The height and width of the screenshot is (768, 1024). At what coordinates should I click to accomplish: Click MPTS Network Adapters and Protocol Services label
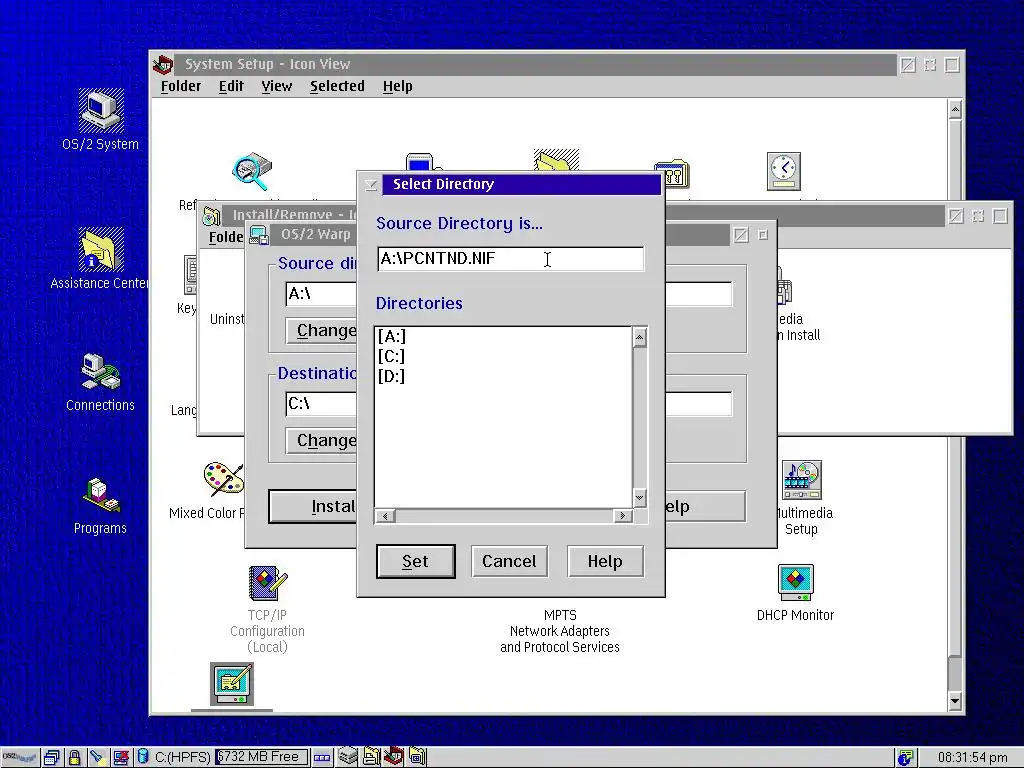(x=560, y=631)
